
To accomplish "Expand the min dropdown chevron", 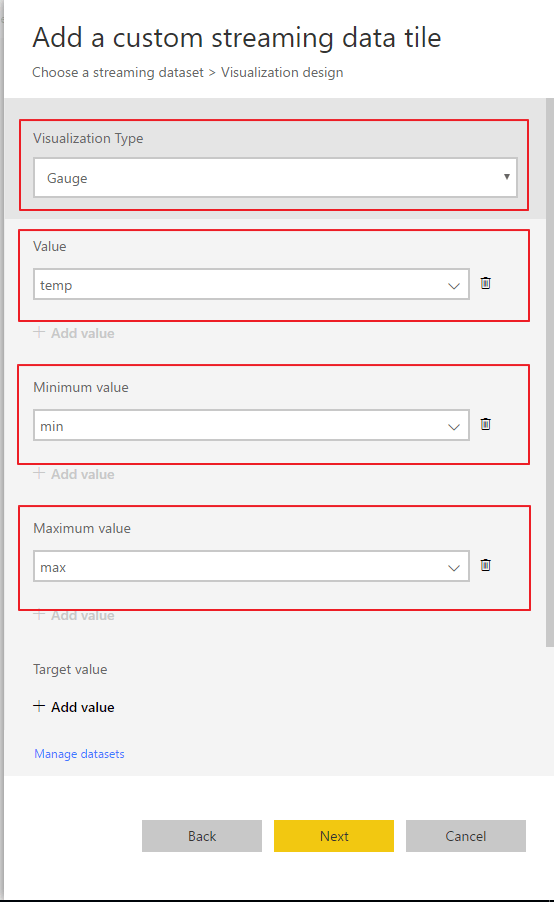I will click(x=454, y=426).
